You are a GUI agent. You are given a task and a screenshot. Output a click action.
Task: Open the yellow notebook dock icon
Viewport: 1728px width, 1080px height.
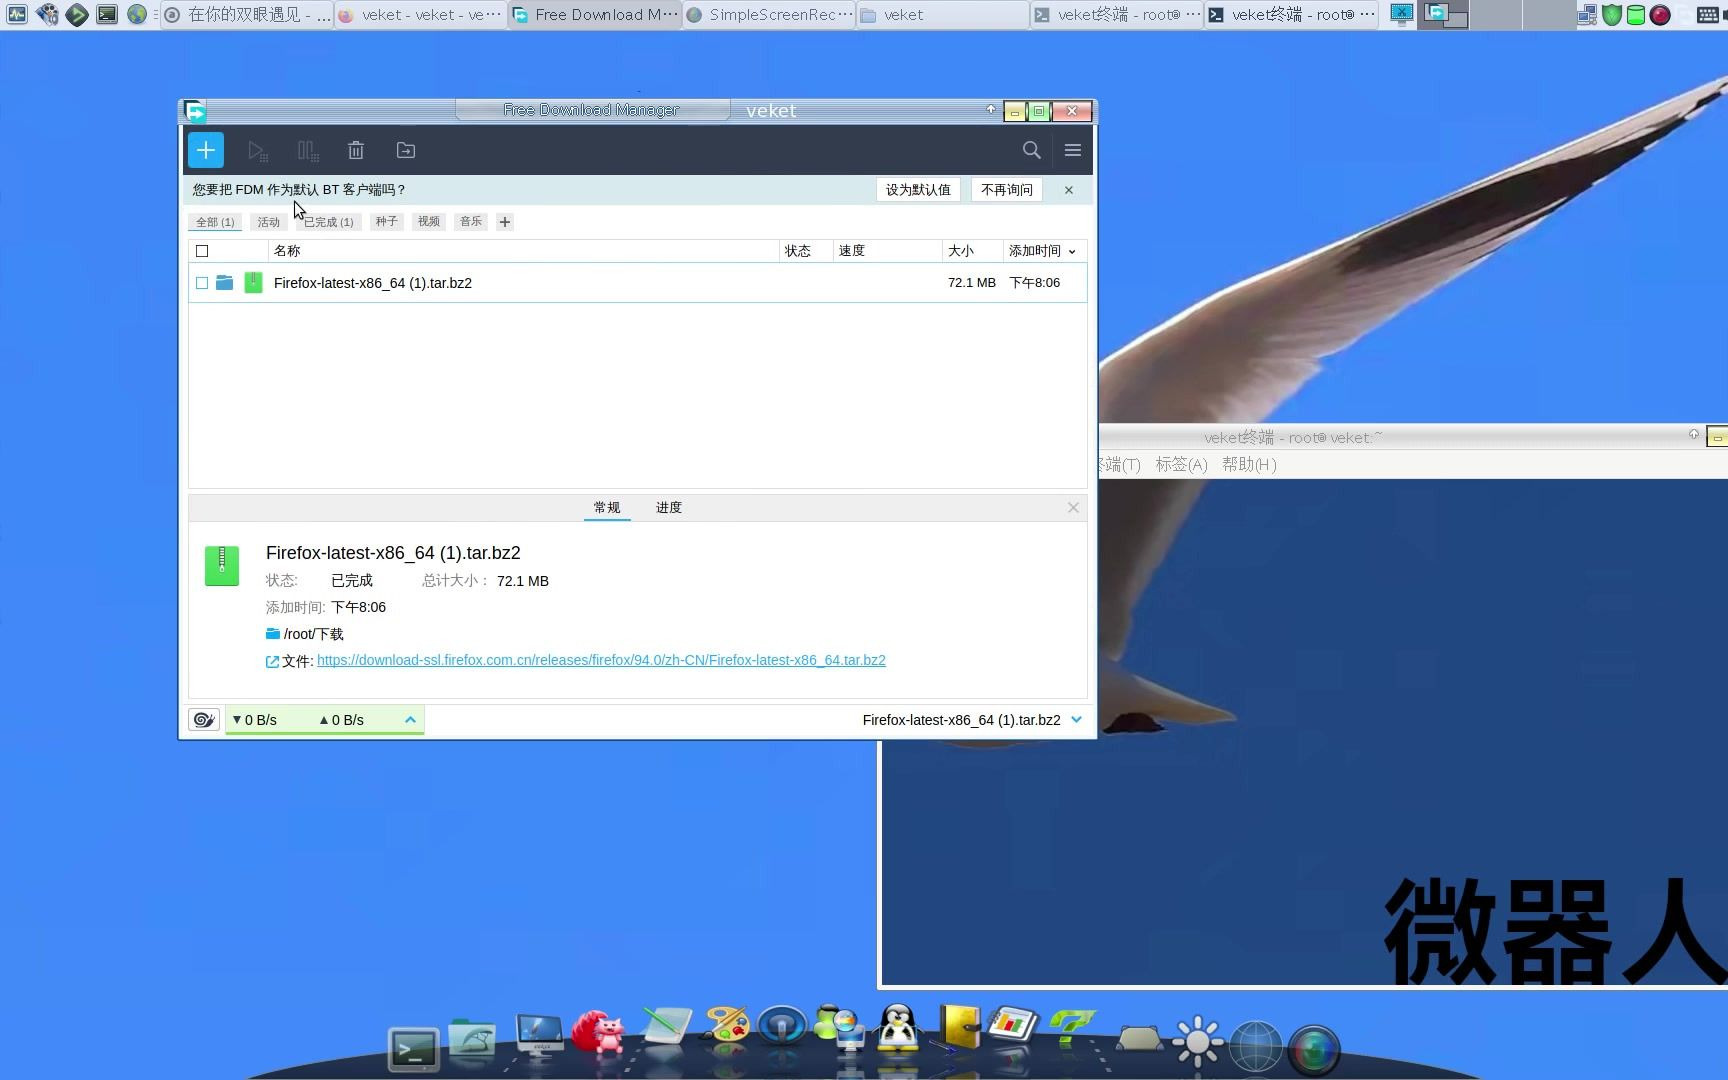click(x=959, y=1027)
